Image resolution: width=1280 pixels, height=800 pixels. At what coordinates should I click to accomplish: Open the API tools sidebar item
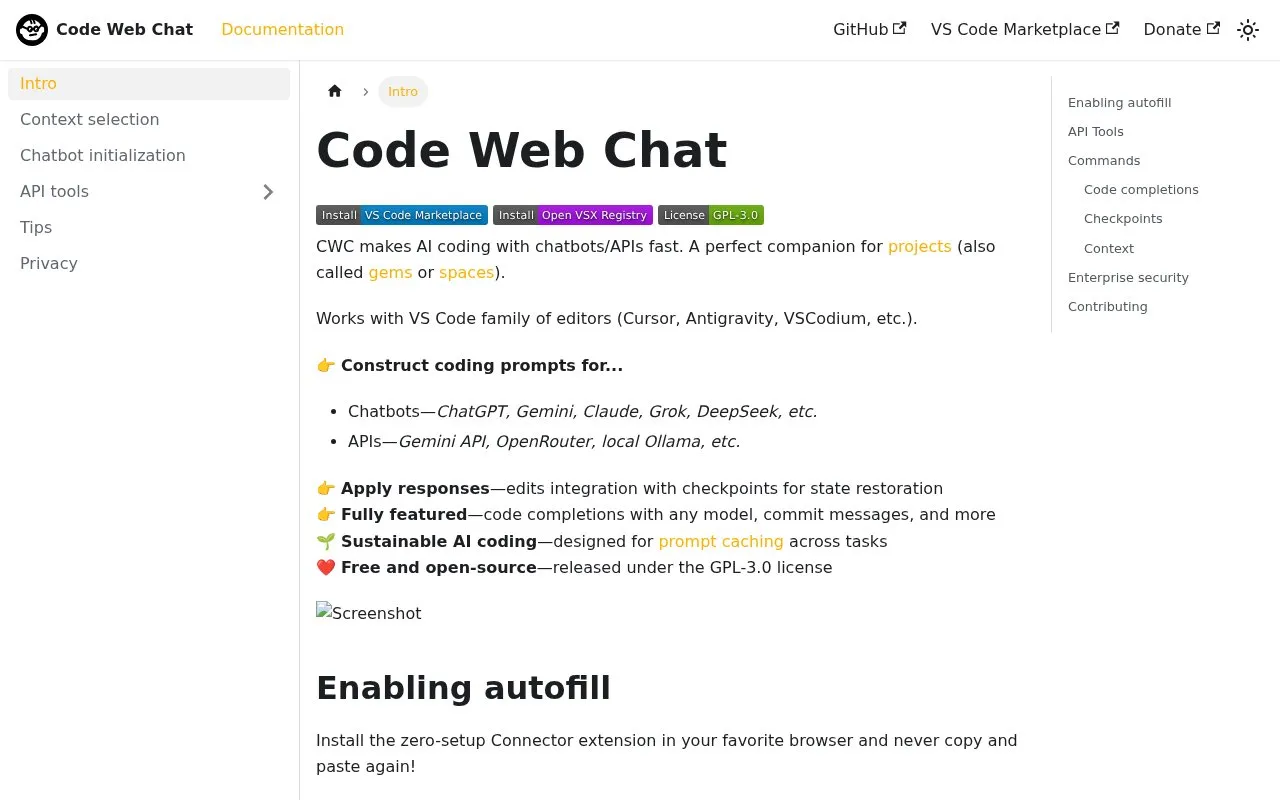click(x=129, y=192)
